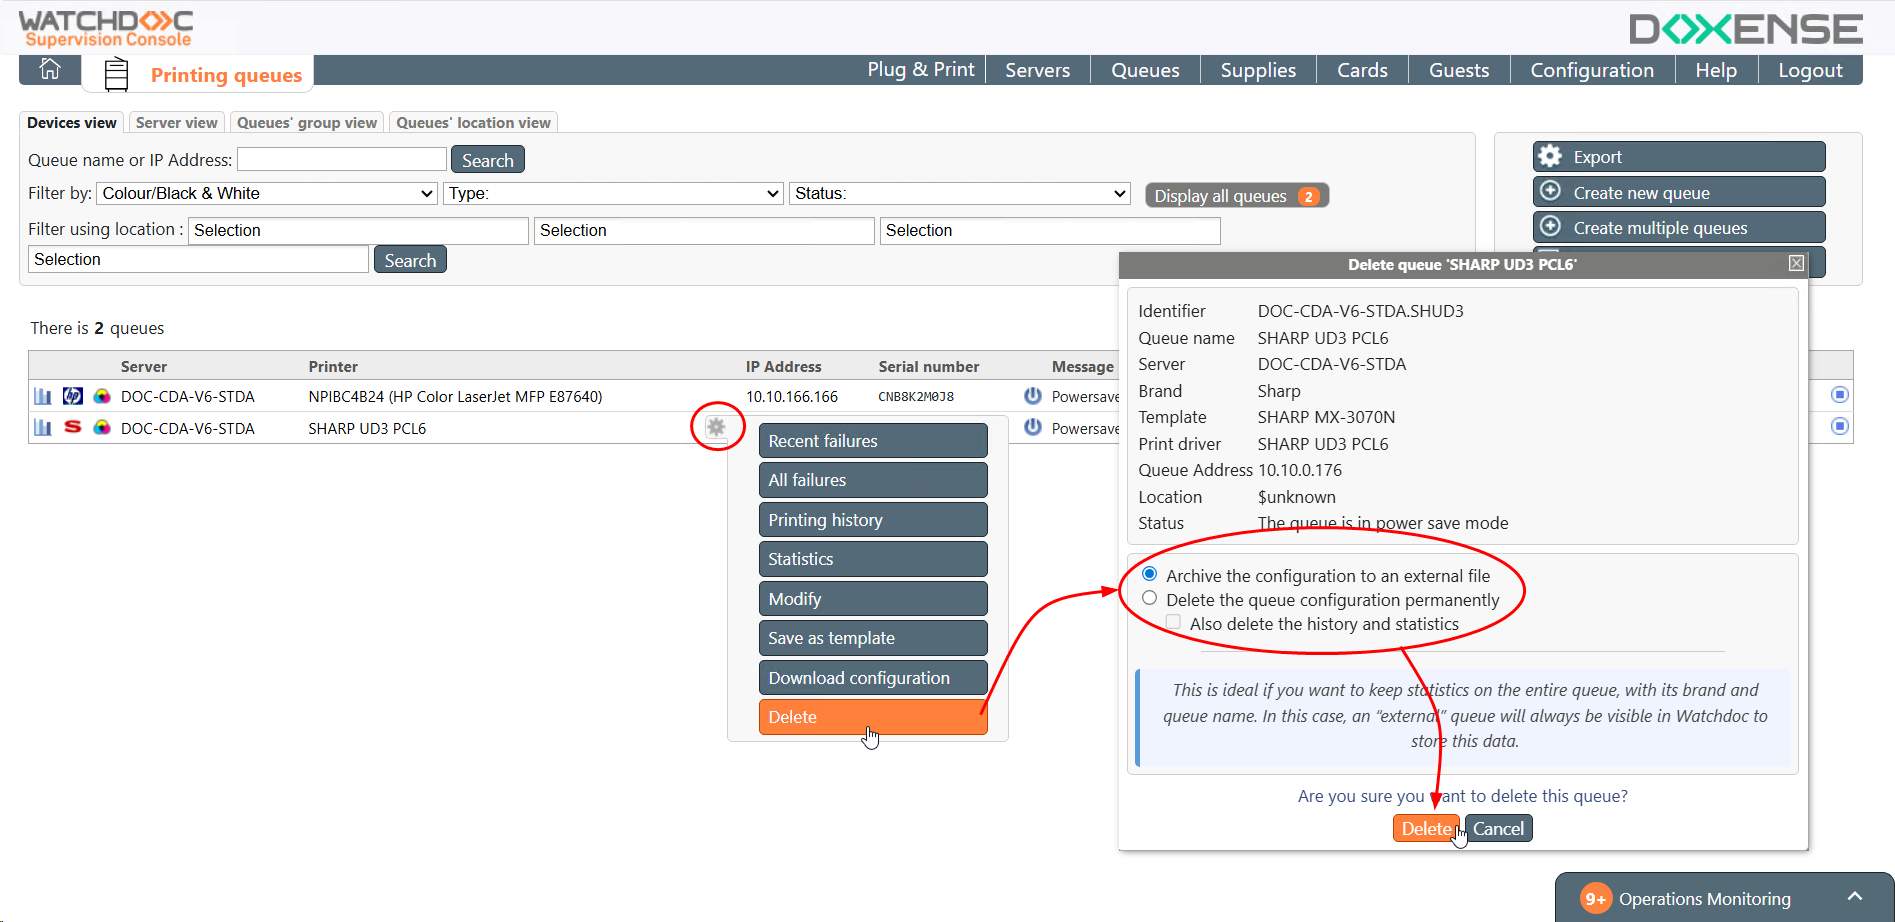Check Also delete the history and statistics
Screen dimensions: 1895x922
tap(1174, 622)
